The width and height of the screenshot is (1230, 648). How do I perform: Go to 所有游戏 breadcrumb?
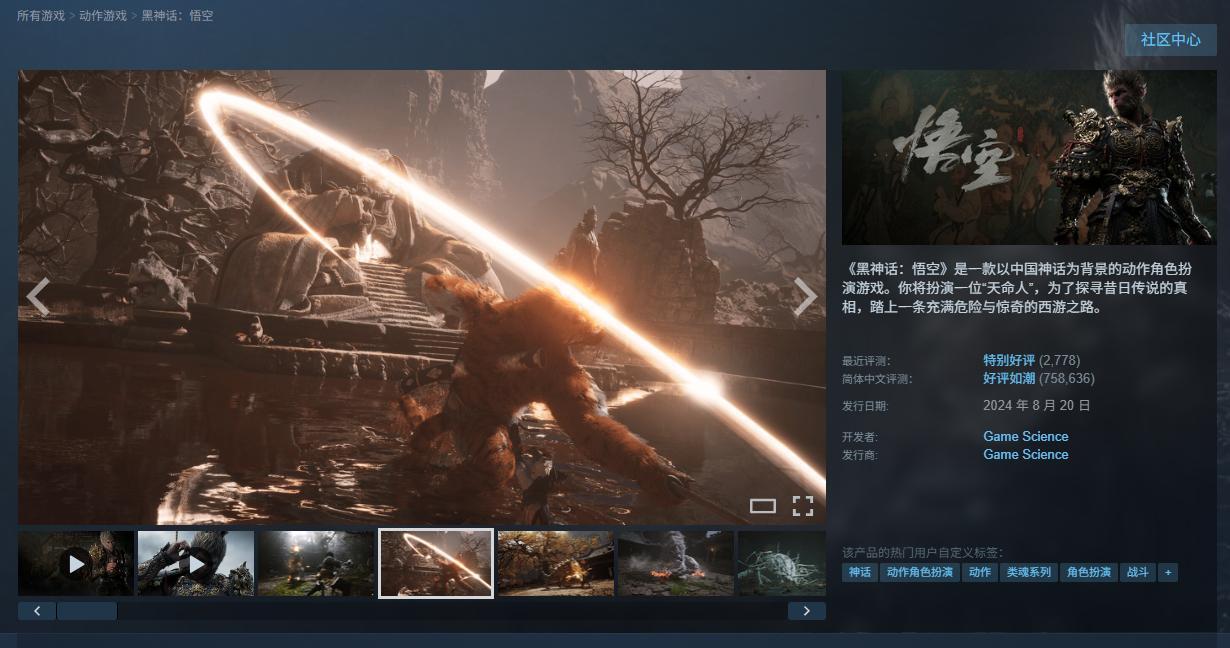(x=41, y=16)
